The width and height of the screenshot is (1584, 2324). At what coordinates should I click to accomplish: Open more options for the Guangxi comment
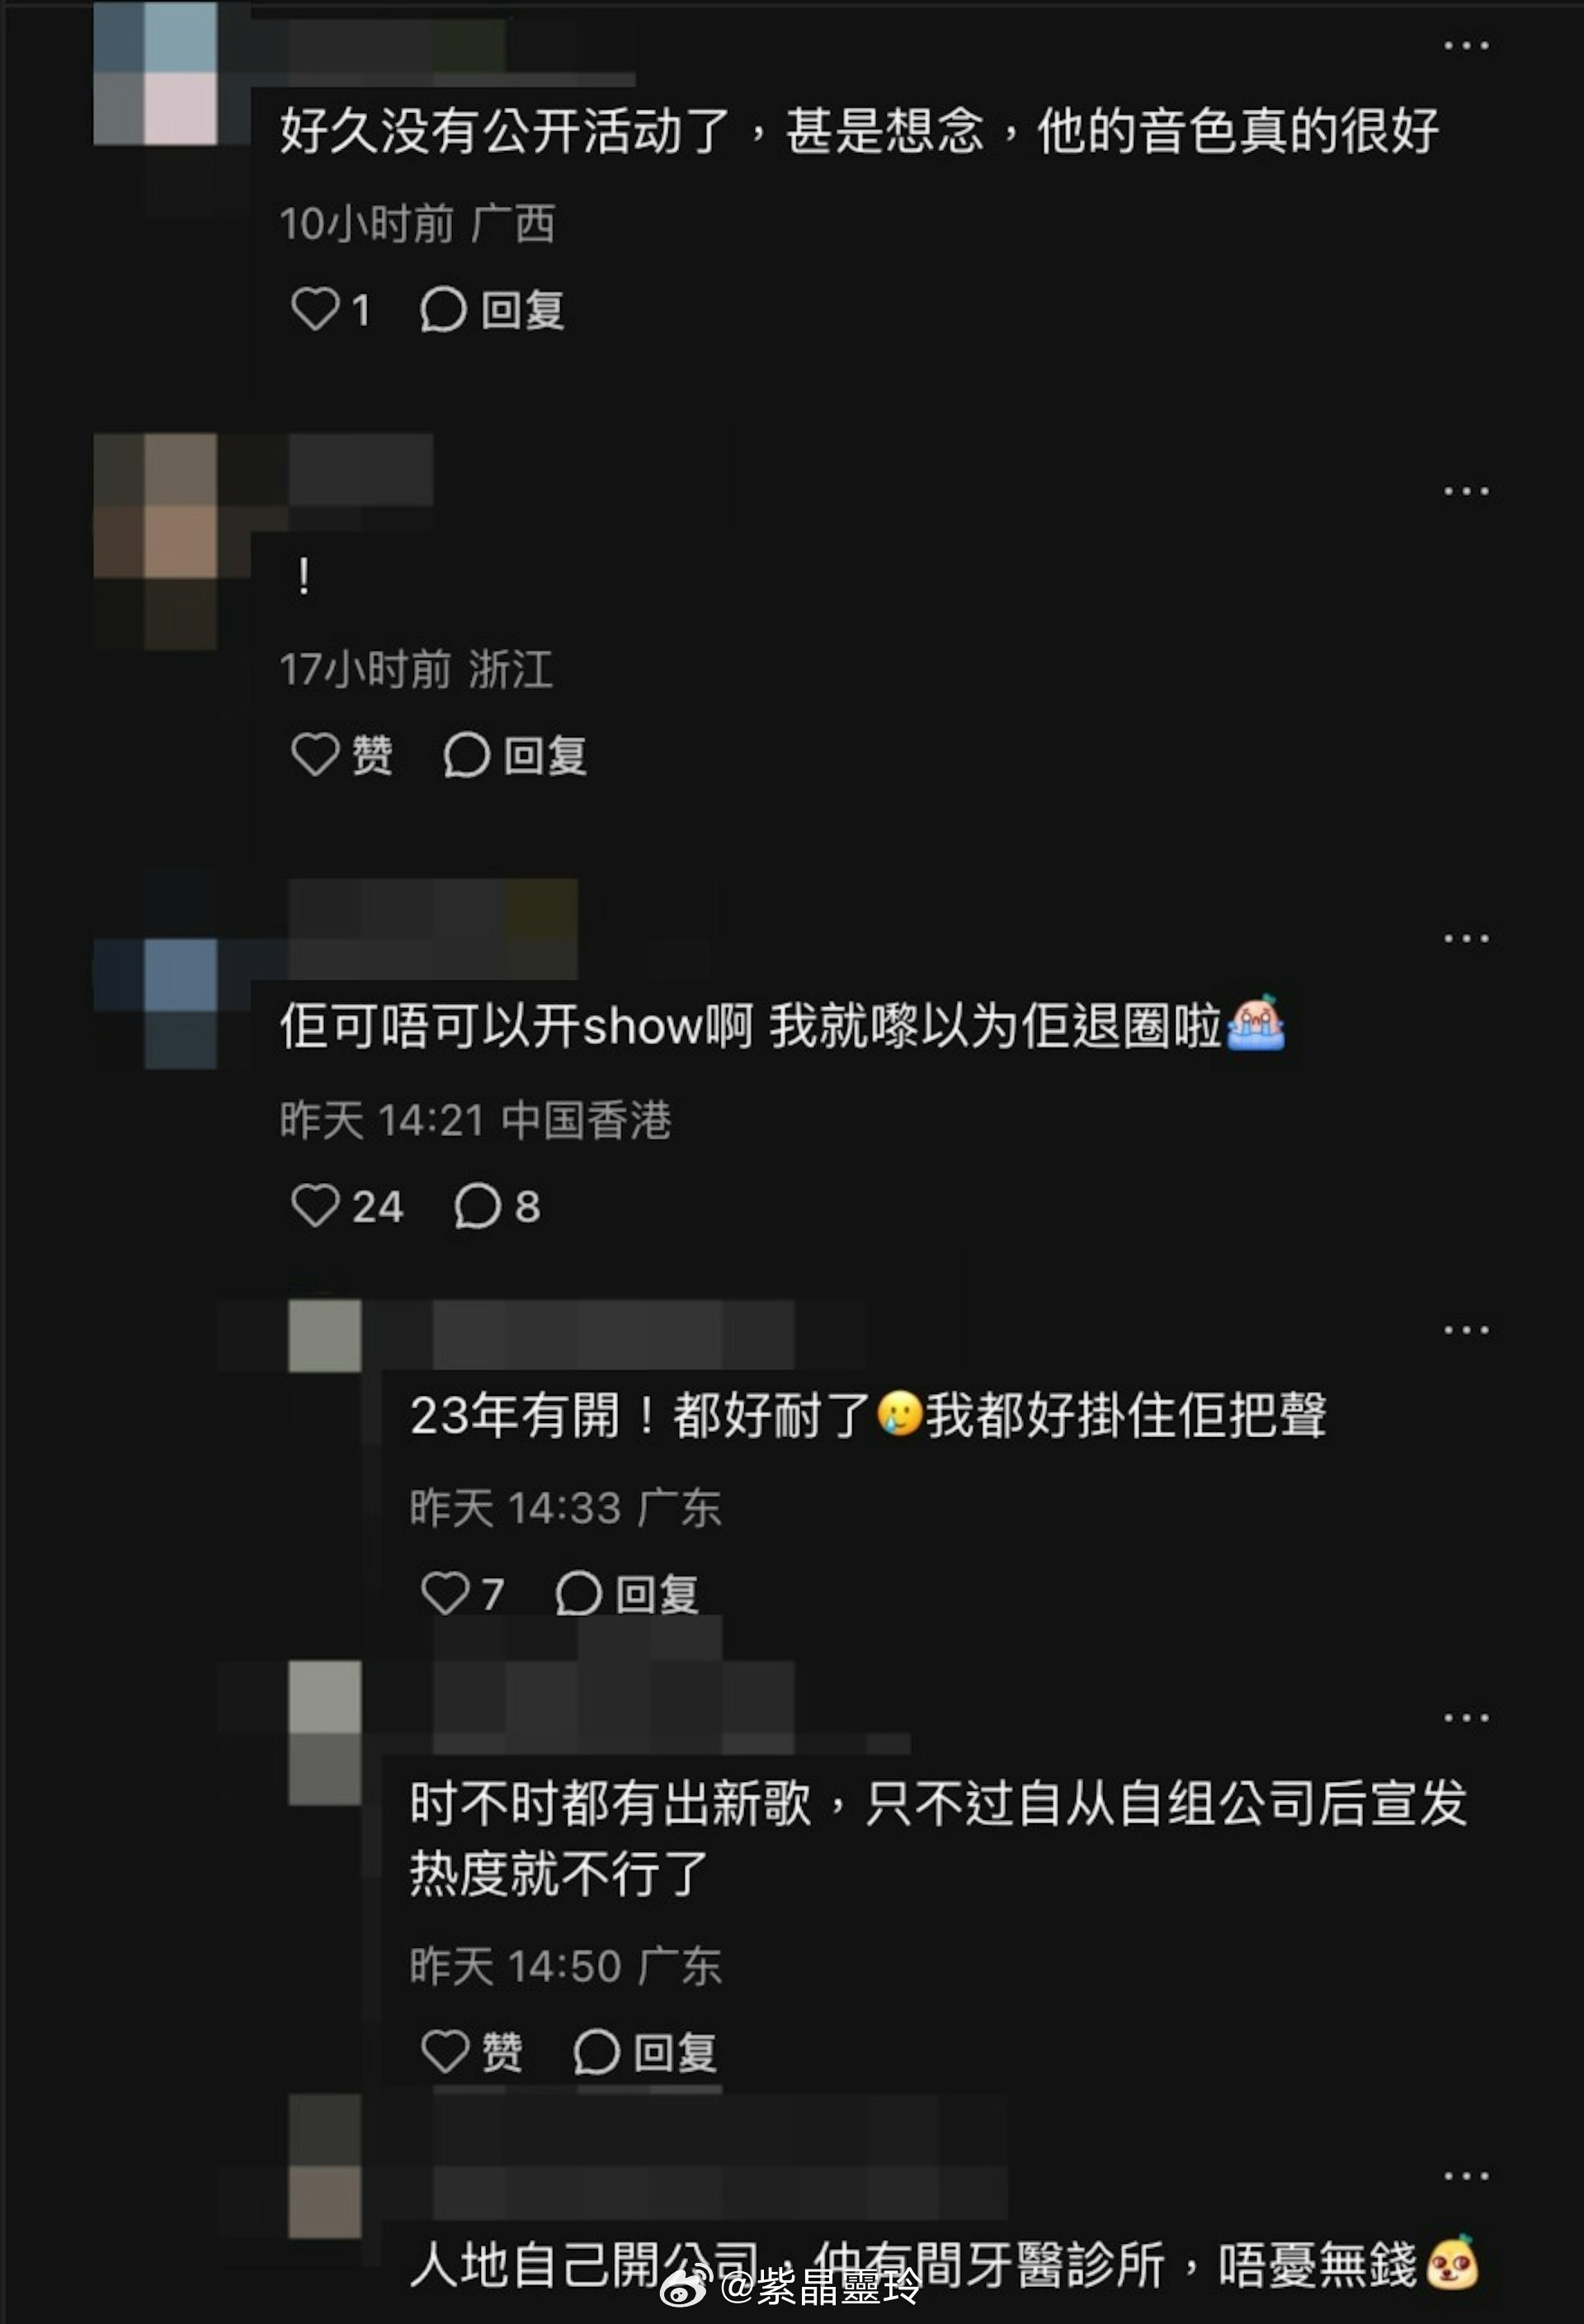(x=1466, y=46)
